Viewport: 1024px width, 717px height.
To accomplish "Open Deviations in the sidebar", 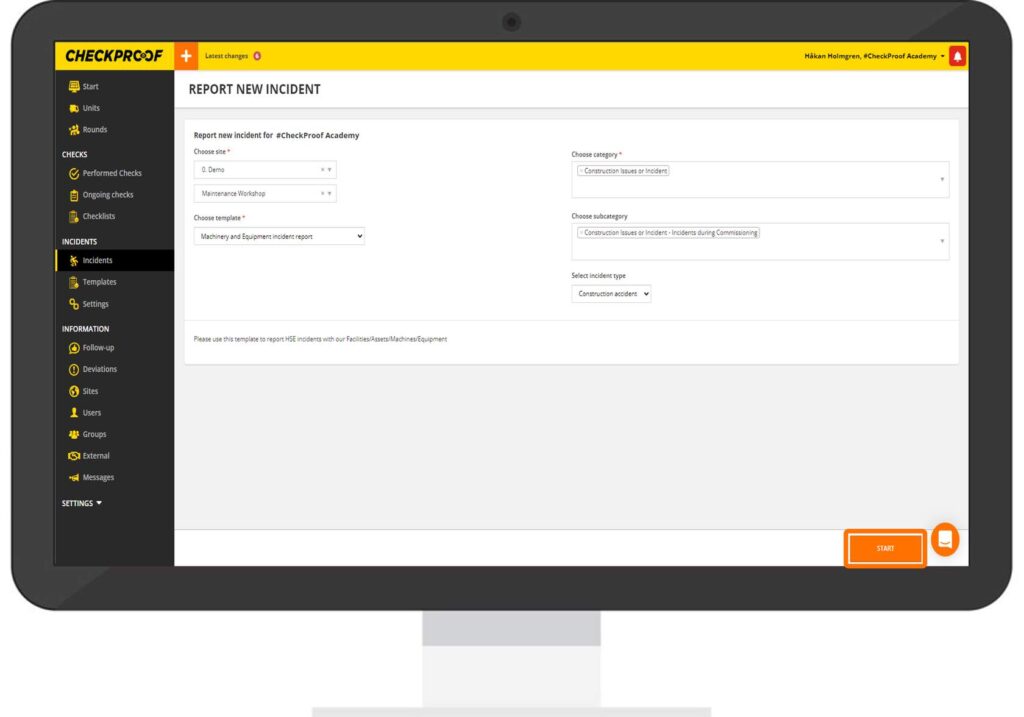I will point(99,369).
